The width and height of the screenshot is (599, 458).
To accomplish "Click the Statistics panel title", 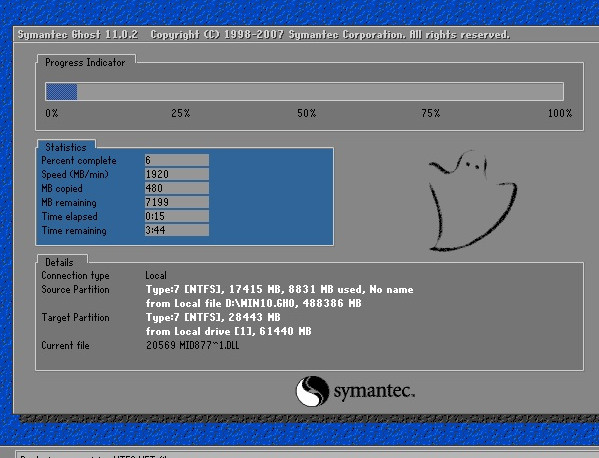I will click(66, 147).
